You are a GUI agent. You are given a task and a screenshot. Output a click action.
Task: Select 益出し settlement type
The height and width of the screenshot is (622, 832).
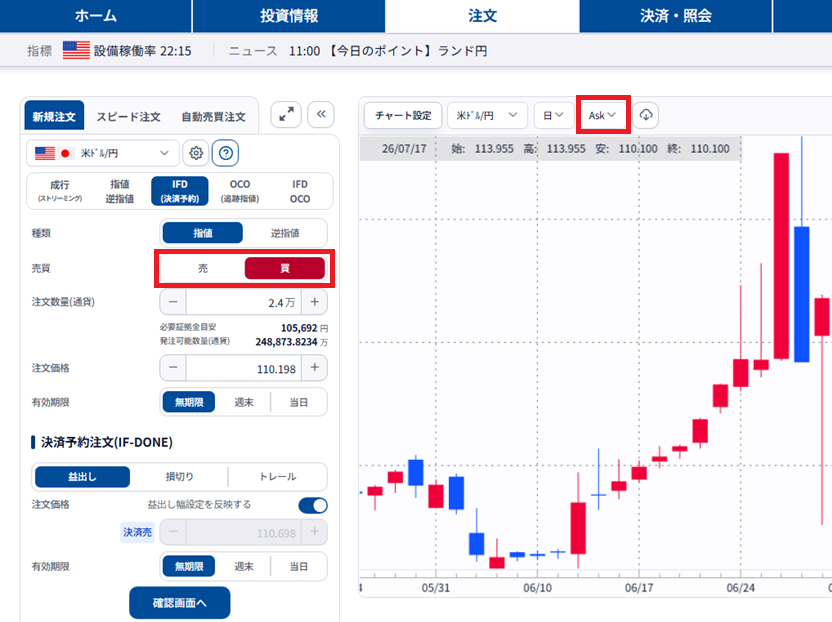tap(82, 477)
